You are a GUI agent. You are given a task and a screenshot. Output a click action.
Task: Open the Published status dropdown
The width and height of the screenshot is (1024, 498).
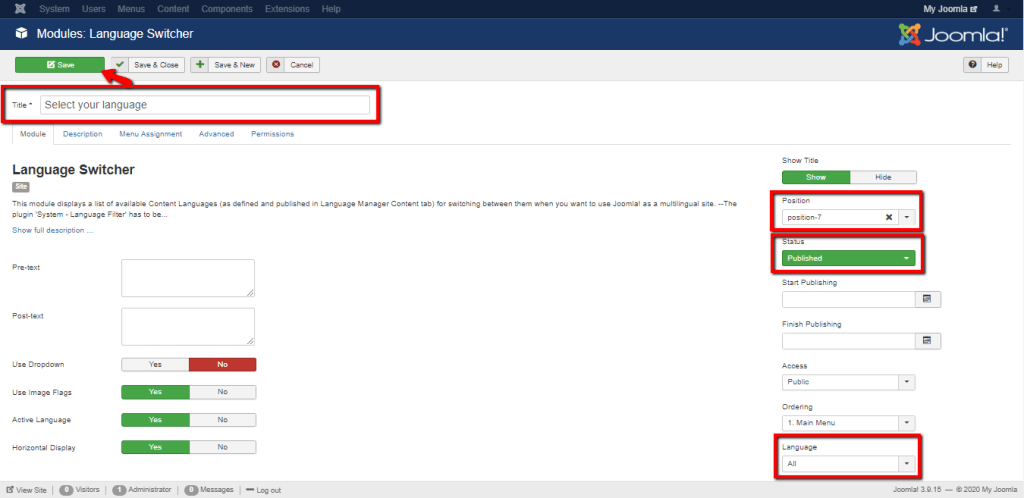(x=849, y=258)
